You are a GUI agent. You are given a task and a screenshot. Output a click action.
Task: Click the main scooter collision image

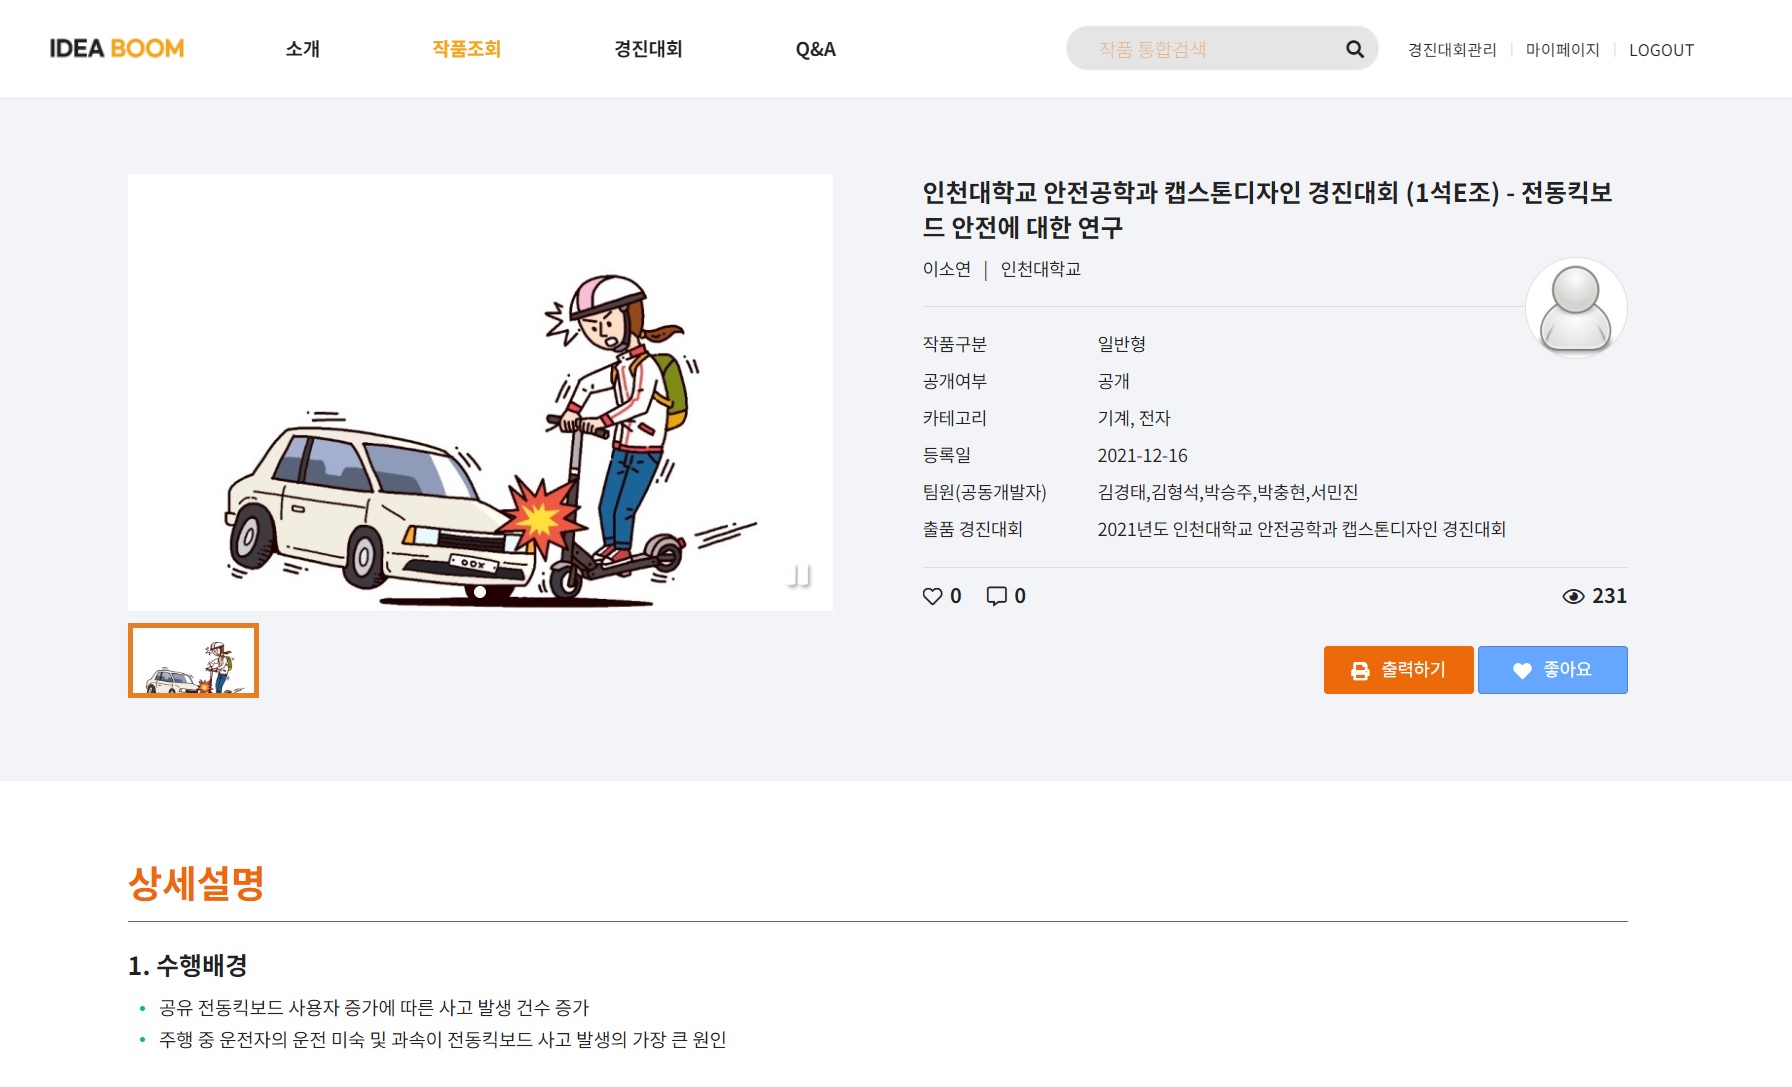480,392
